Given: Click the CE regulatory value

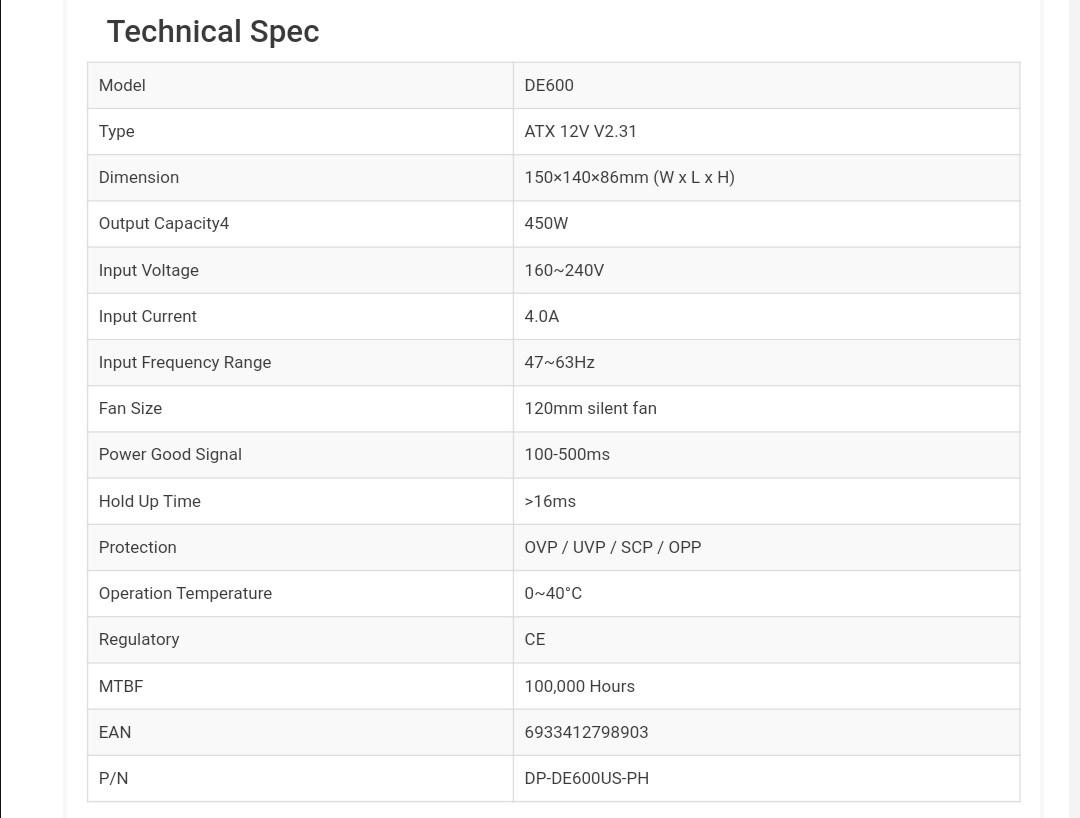Looking at the screenshot, I should click(x=534, y=640).
